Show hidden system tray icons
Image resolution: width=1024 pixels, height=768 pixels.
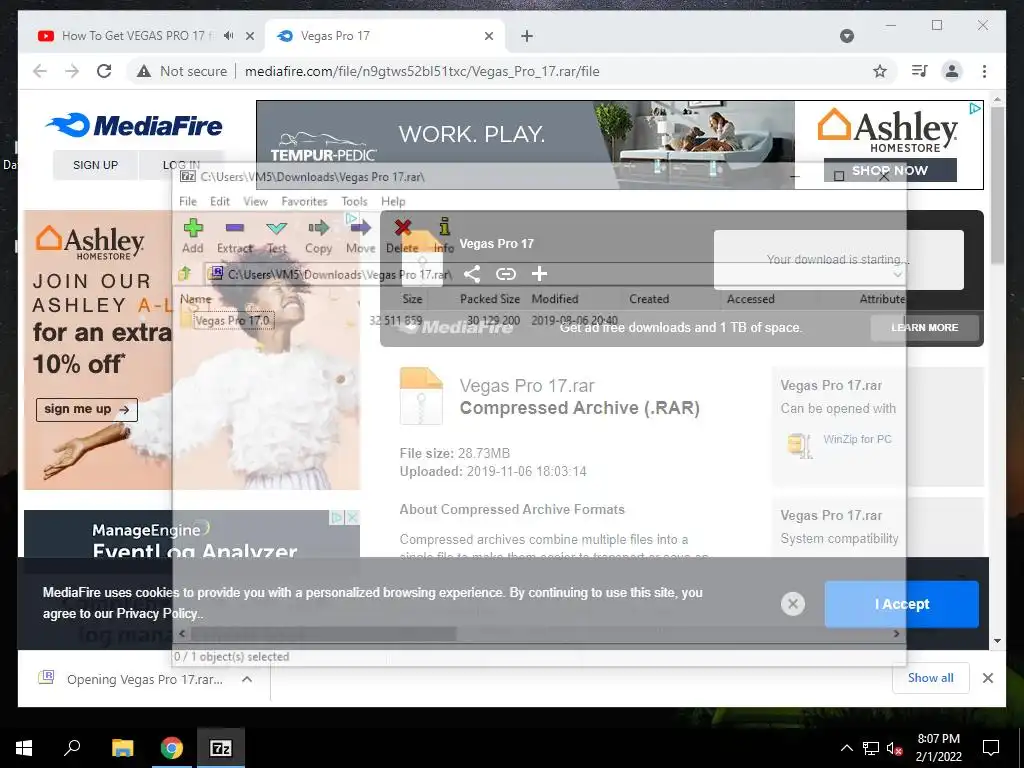click(x=846, y=748)
